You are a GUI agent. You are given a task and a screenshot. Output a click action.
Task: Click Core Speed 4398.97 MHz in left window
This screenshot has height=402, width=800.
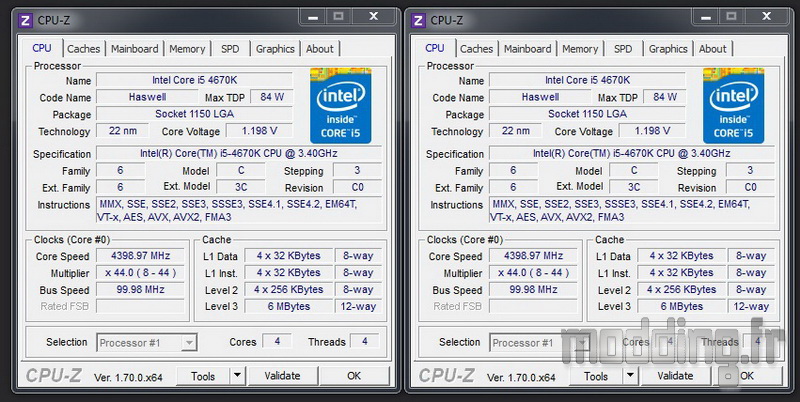[x=140, y=256]
